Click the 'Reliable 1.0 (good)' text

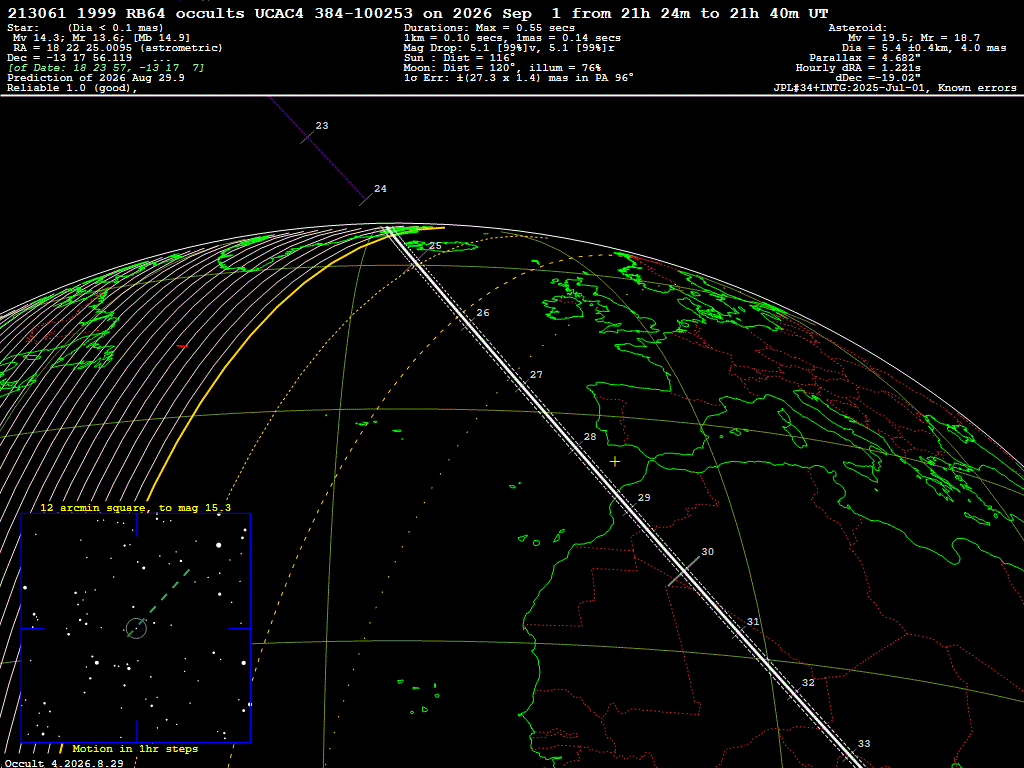(x=72, y=88)
